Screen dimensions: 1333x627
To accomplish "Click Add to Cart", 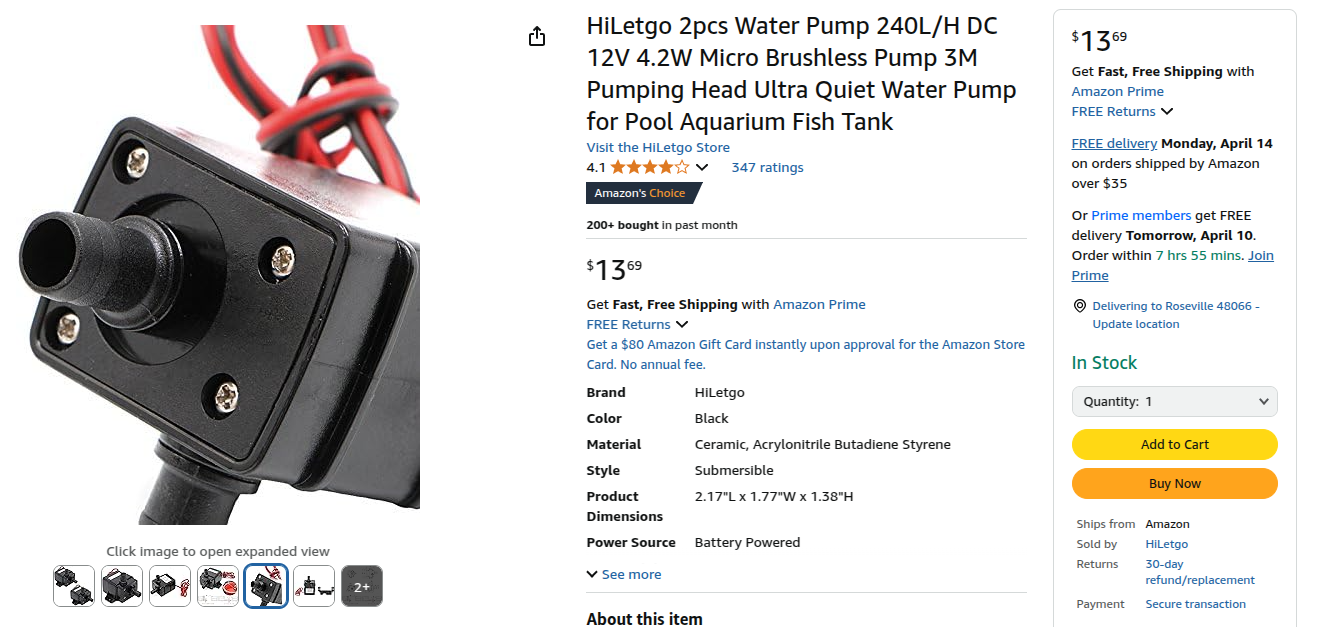I will point(1174,444).
